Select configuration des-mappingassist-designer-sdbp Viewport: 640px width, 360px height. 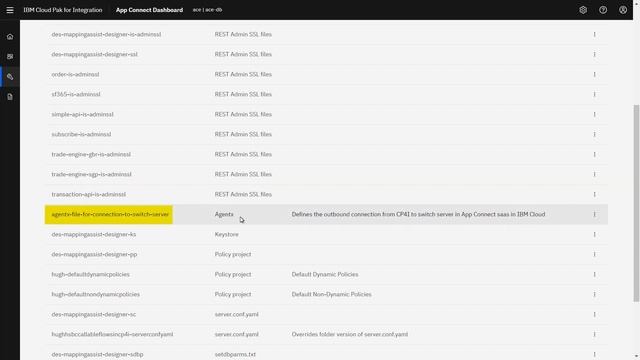tap(97, 354)
